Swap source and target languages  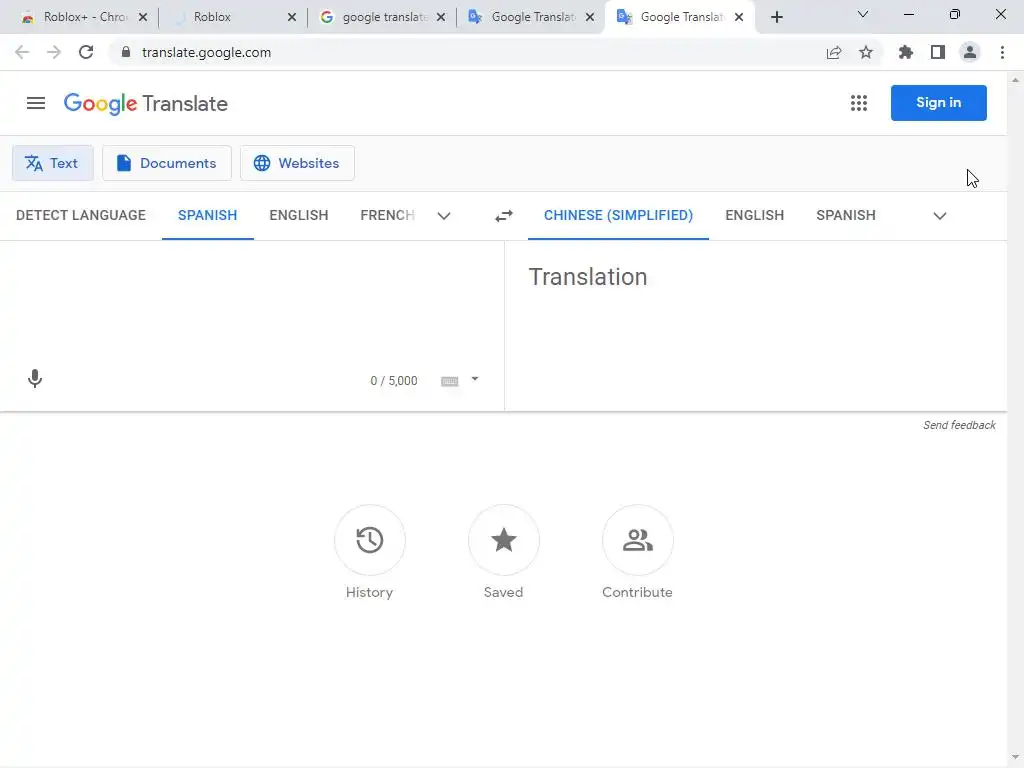[x=504, y=216]
